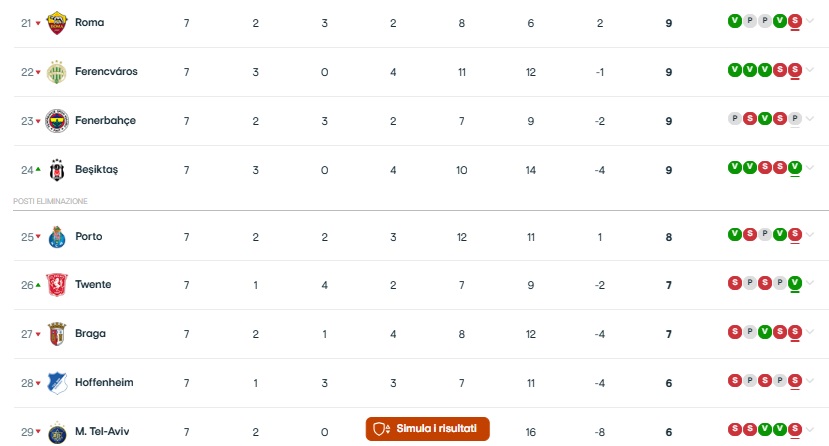The width and height of the screenshot is (829, 446).
Task: Open the M. Tel-Aviv club crest
Action: (x=57, y=432)
